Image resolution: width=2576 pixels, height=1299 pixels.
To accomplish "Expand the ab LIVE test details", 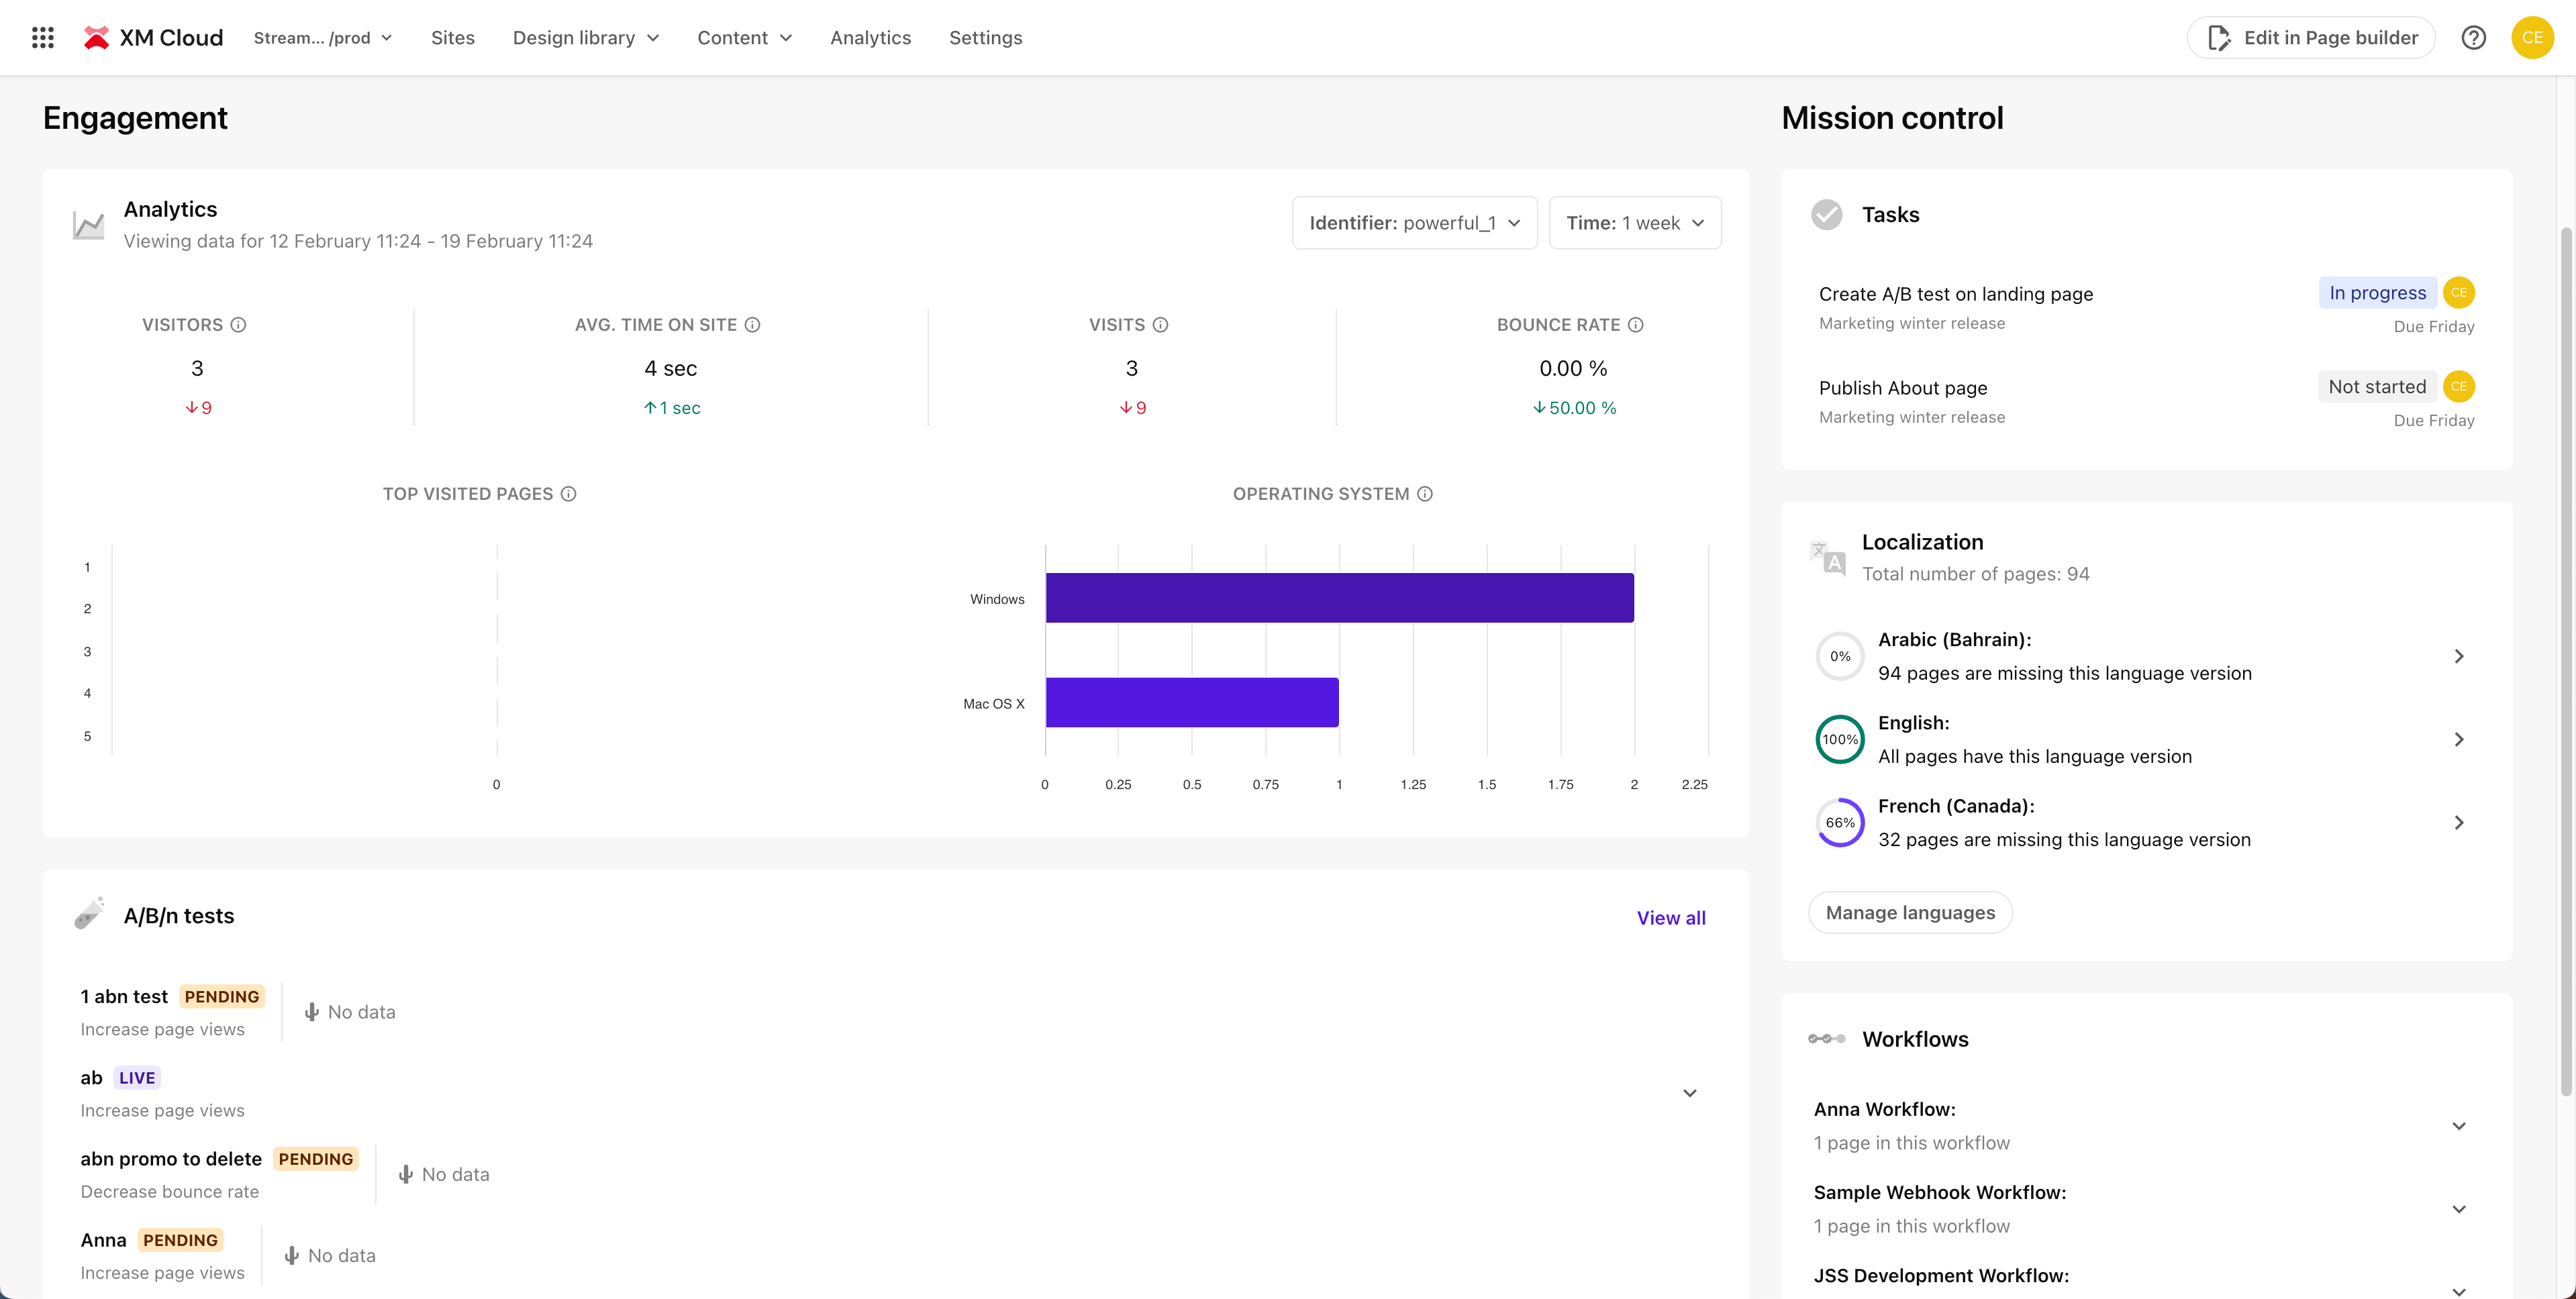I will [1689, 1092].
